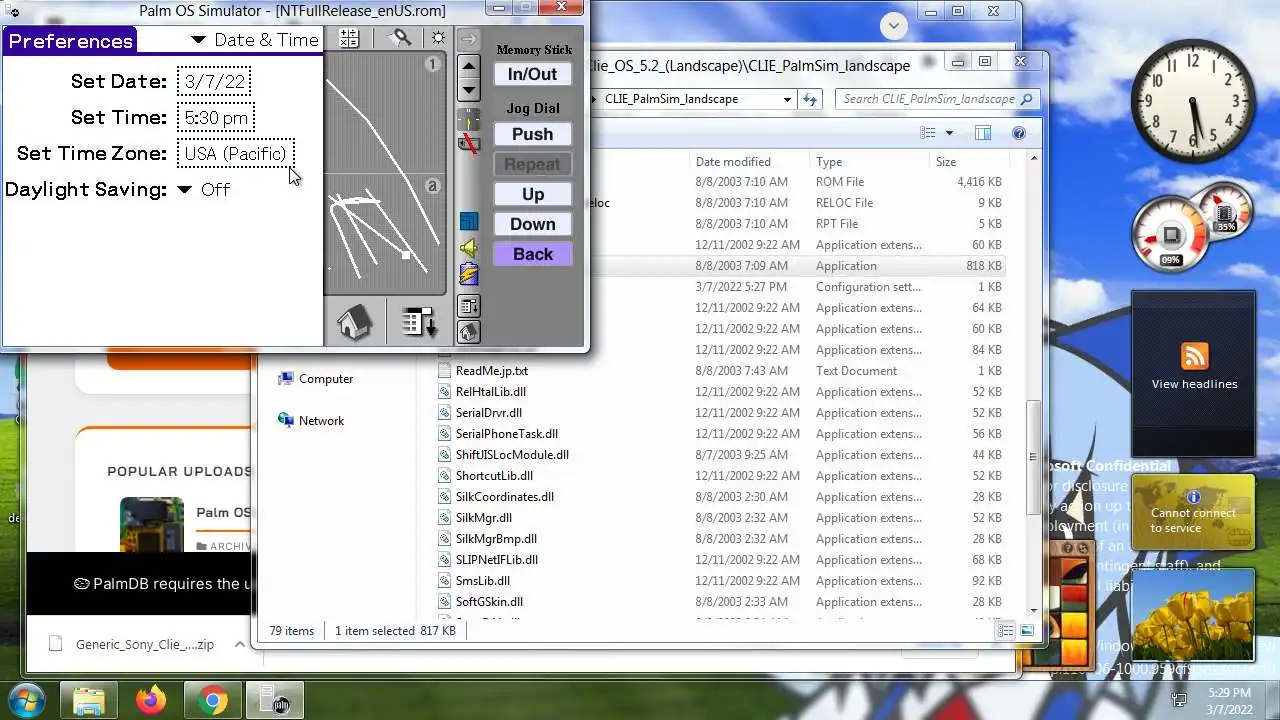
Task: Click the purple Back button
Action: click(x=532, y=254)
